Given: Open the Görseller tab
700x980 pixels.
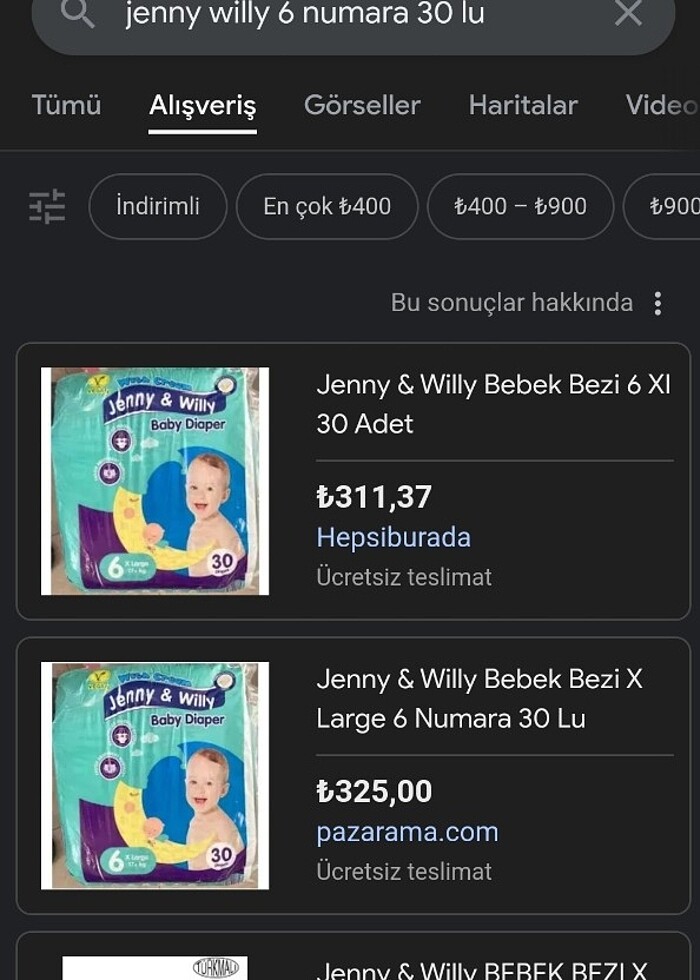Looking at the screenshot, I should (362, 105).
